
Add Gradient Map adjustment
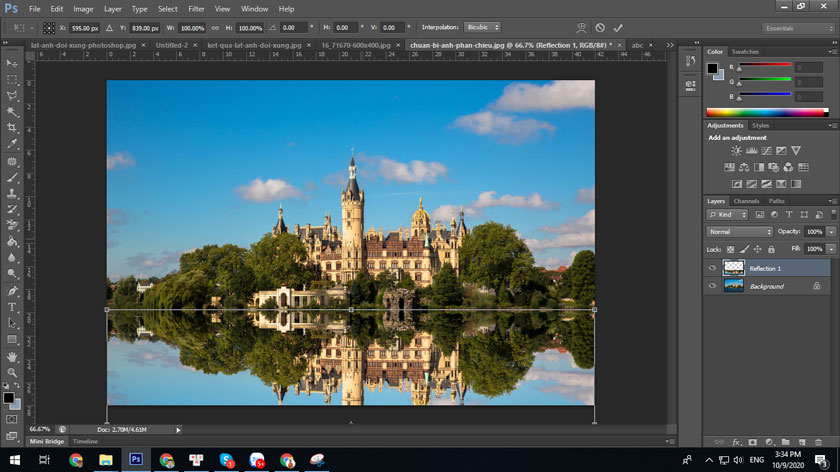click(x=796, y=184)
